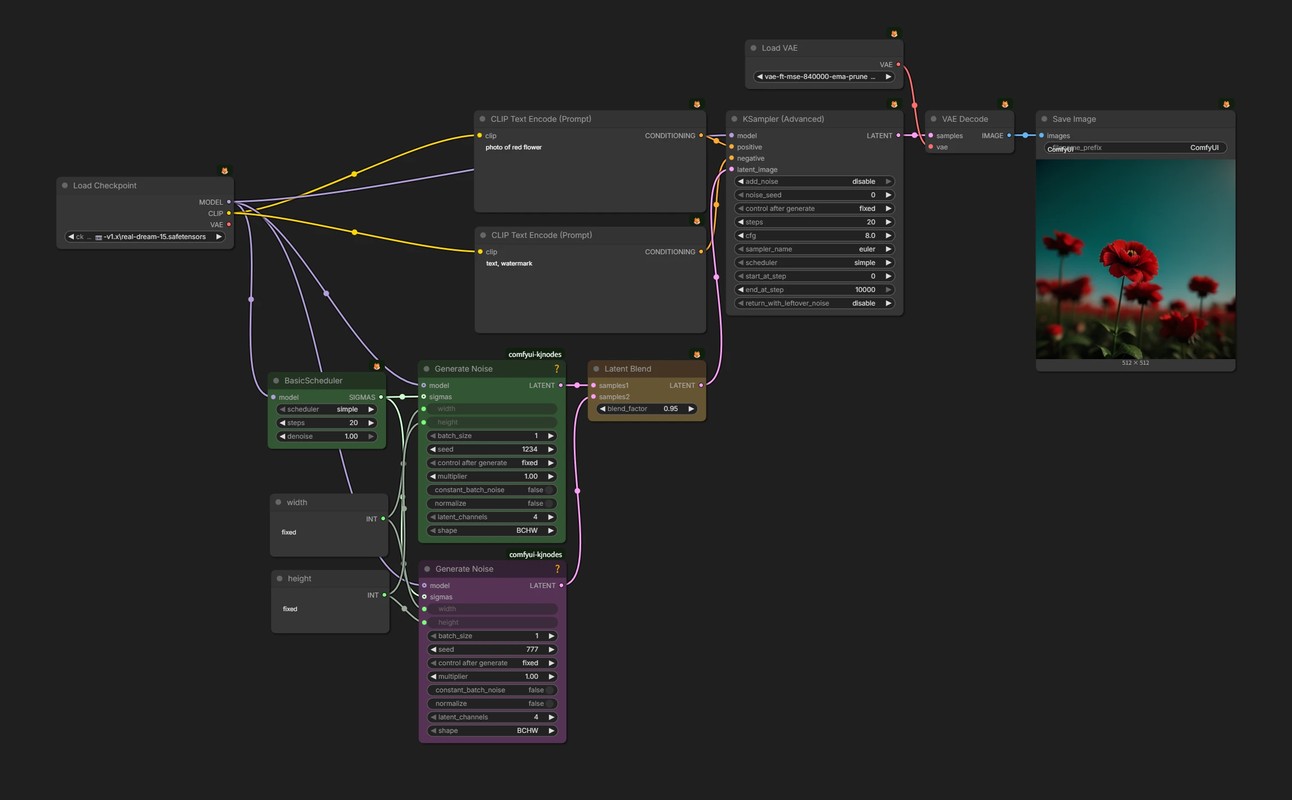Screen dimensions: 1292x800
Task: Click the 'photo of red flower' prompt text box
Action: pos(590,175)
